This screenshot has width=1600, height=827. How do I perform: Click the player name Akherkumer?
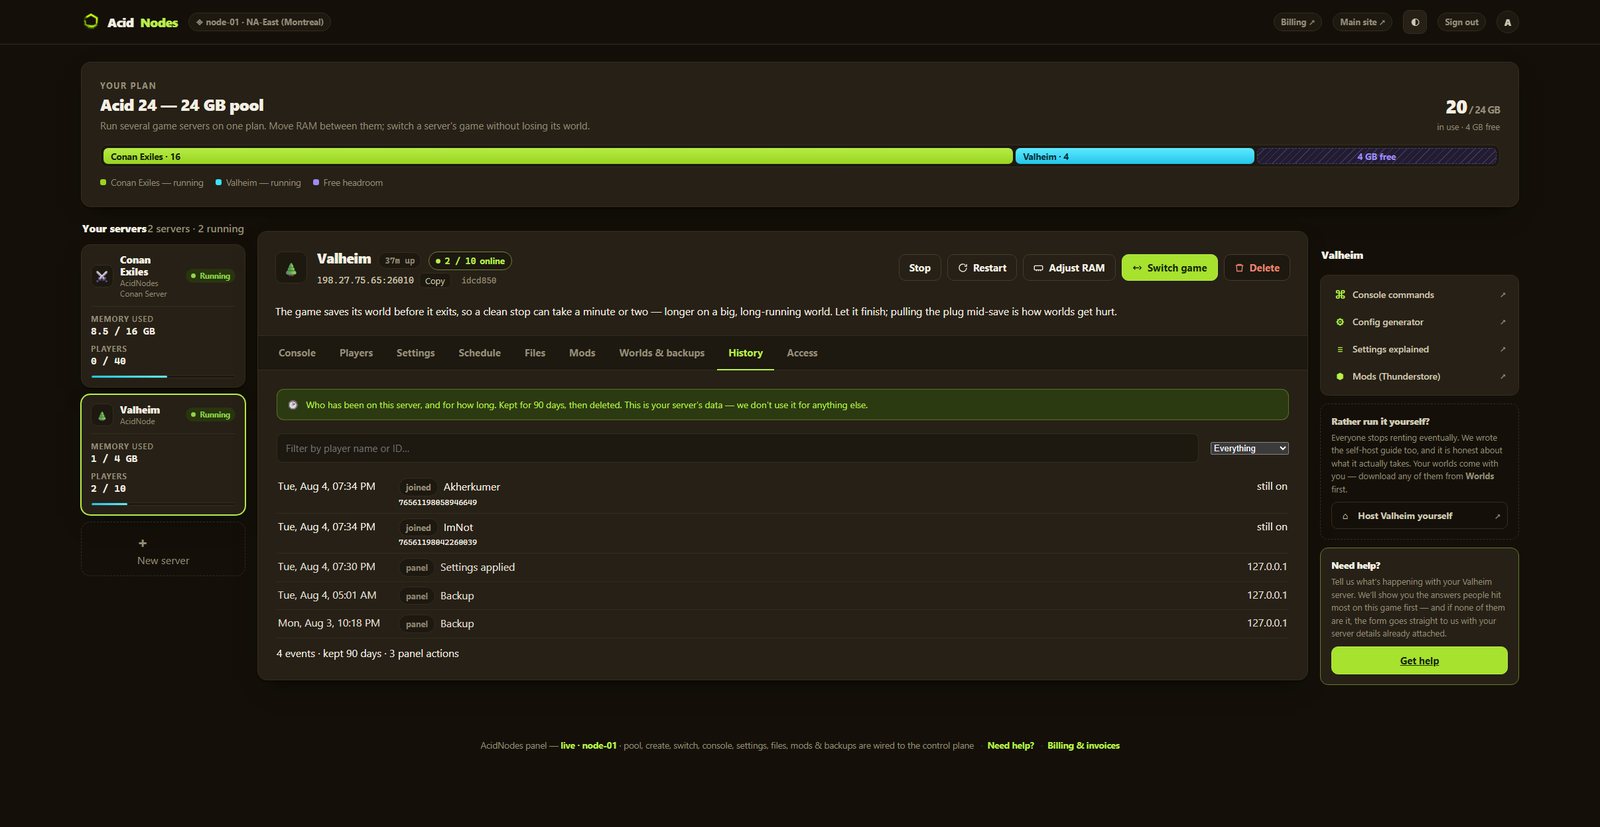(x=472, y=487)
